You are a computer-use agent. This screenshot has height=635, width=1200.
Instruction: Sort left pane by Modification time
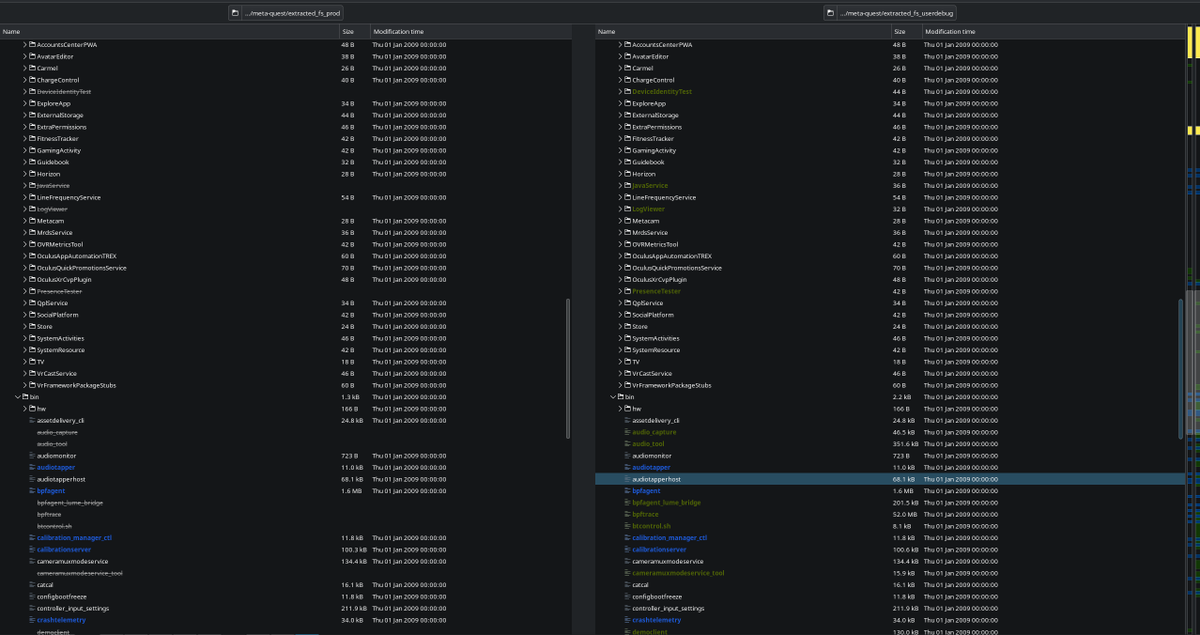[x=470, y=32]
